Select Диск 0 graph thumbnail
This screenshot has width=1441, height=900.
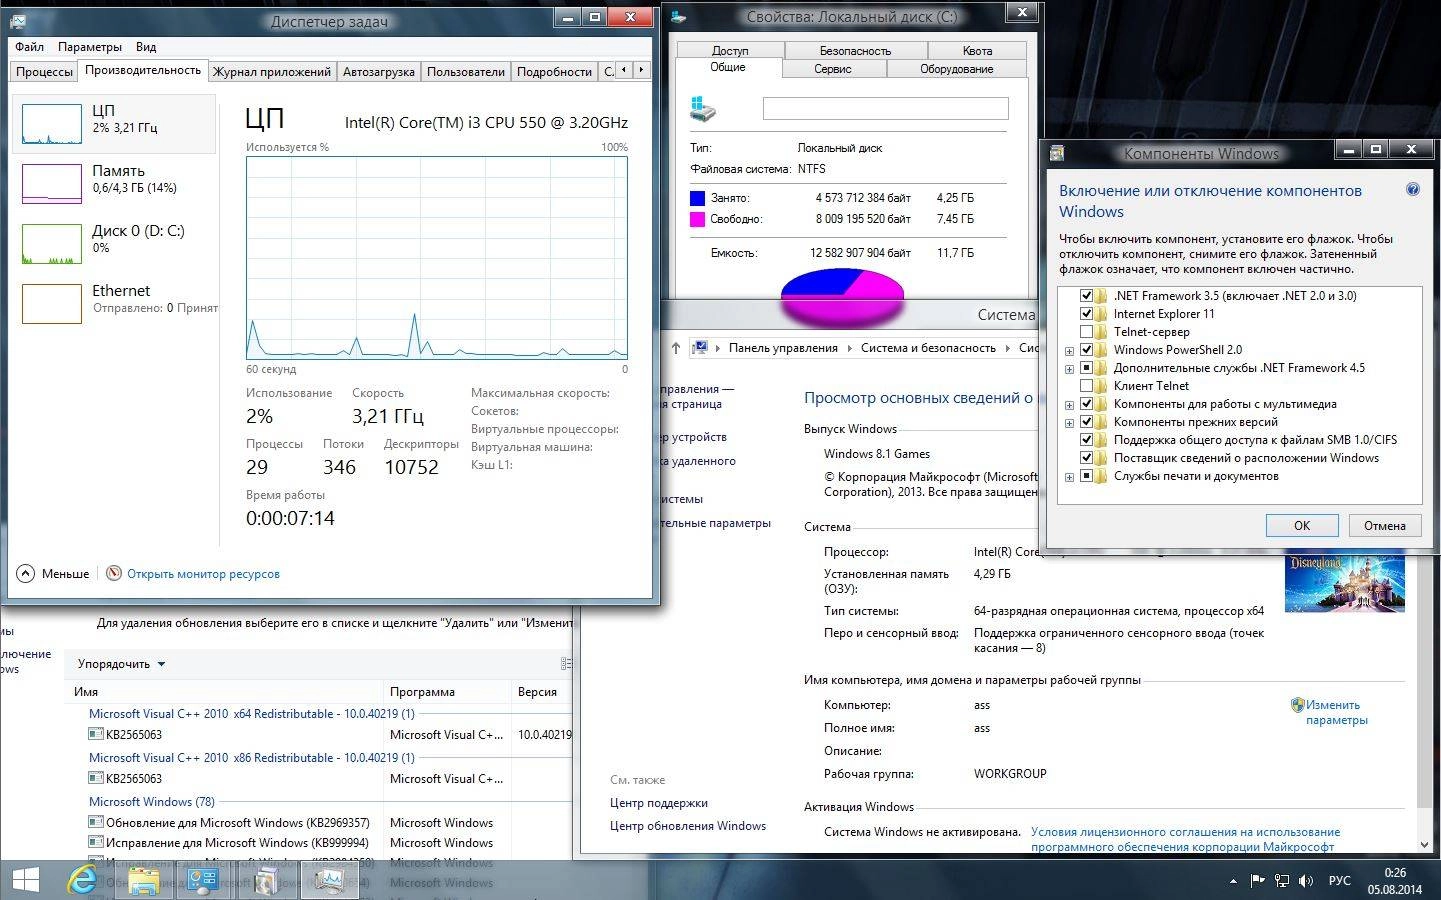point(52,244)
